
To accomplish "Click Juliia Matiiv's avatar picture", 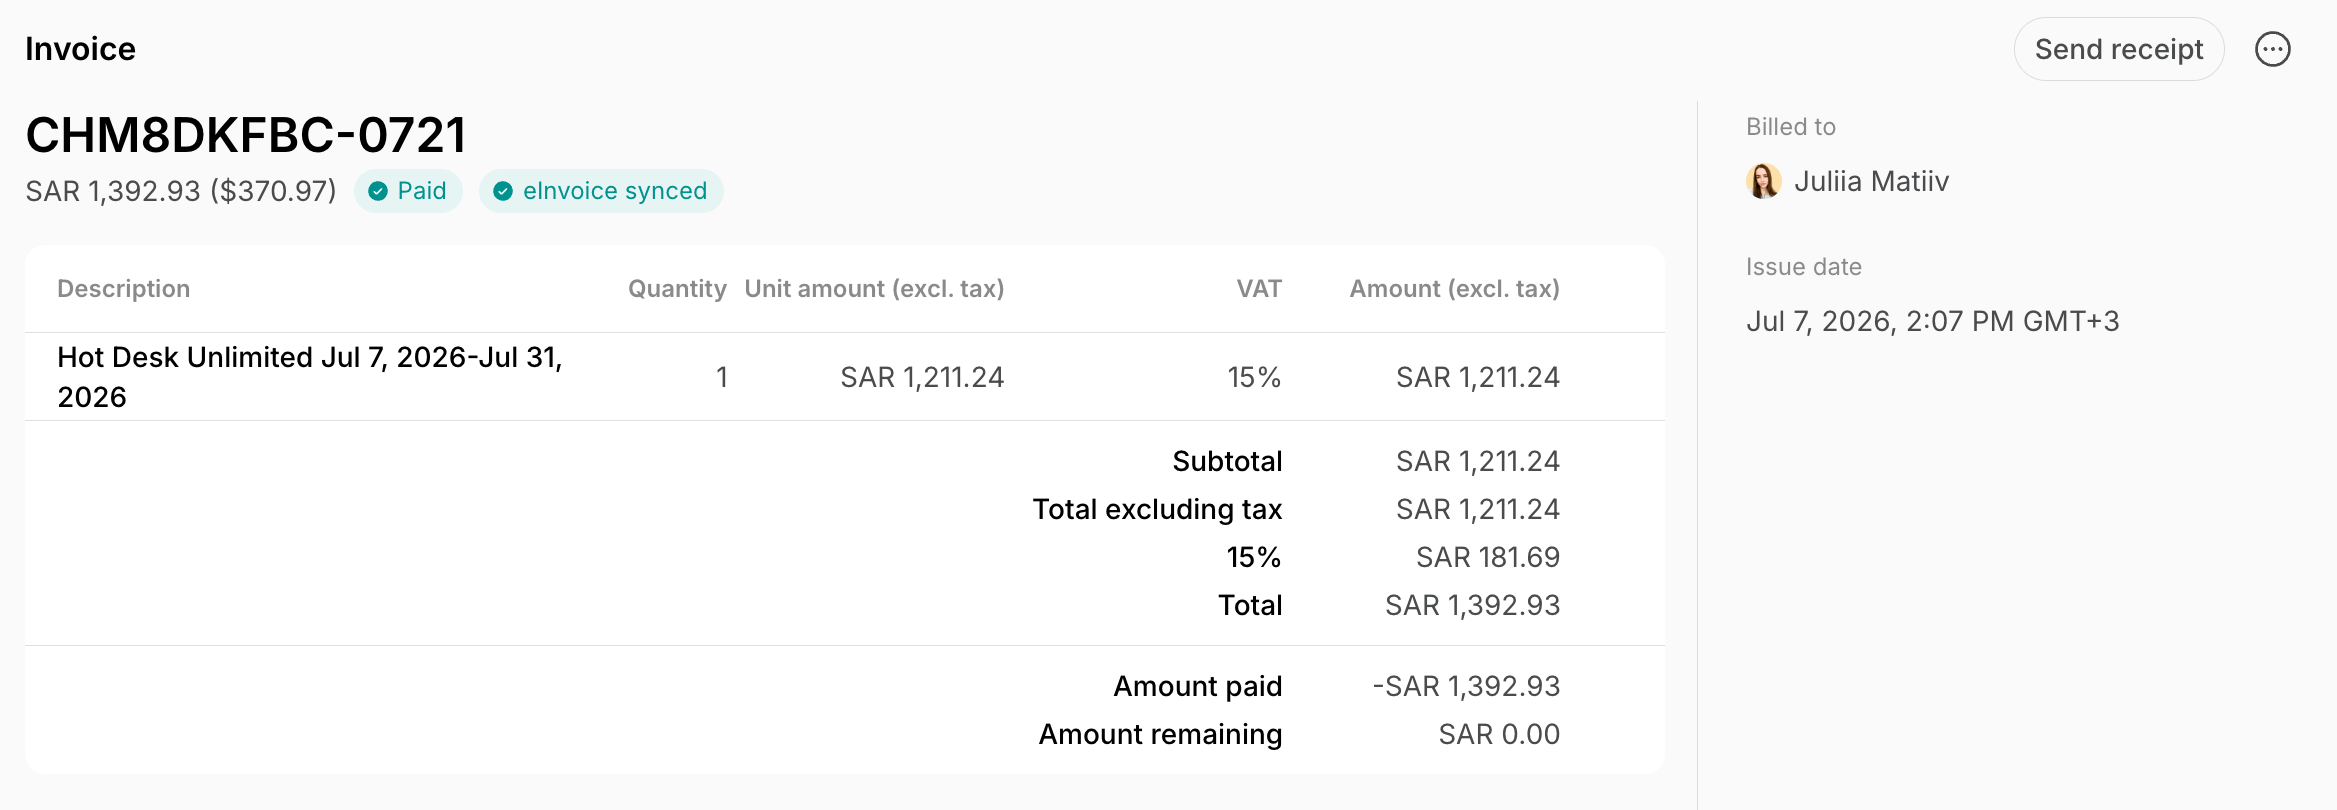I will 1764,181.
